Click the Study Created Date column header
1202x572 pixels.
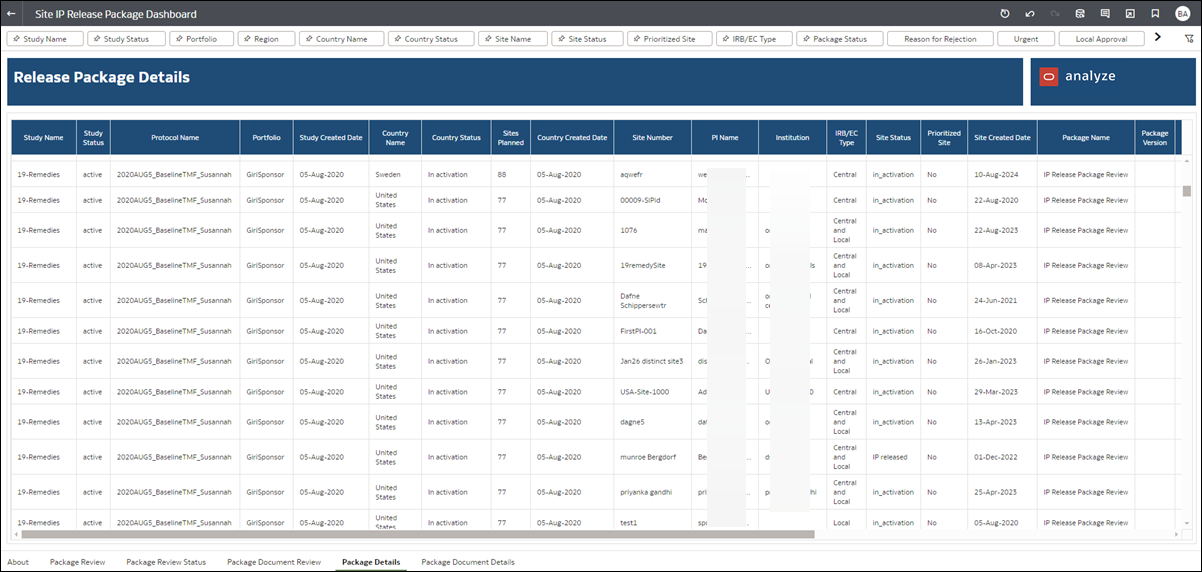tap(331, 138)
